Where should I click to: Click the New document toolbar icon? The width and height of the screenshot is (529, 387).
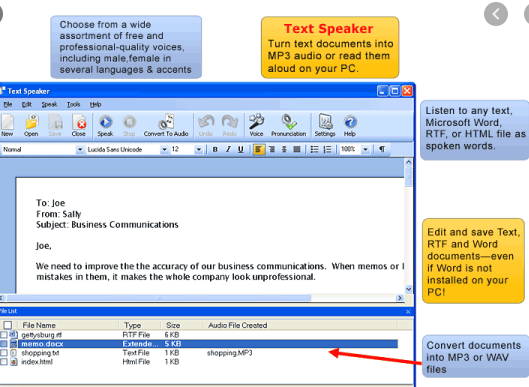(x=7, y=125)
